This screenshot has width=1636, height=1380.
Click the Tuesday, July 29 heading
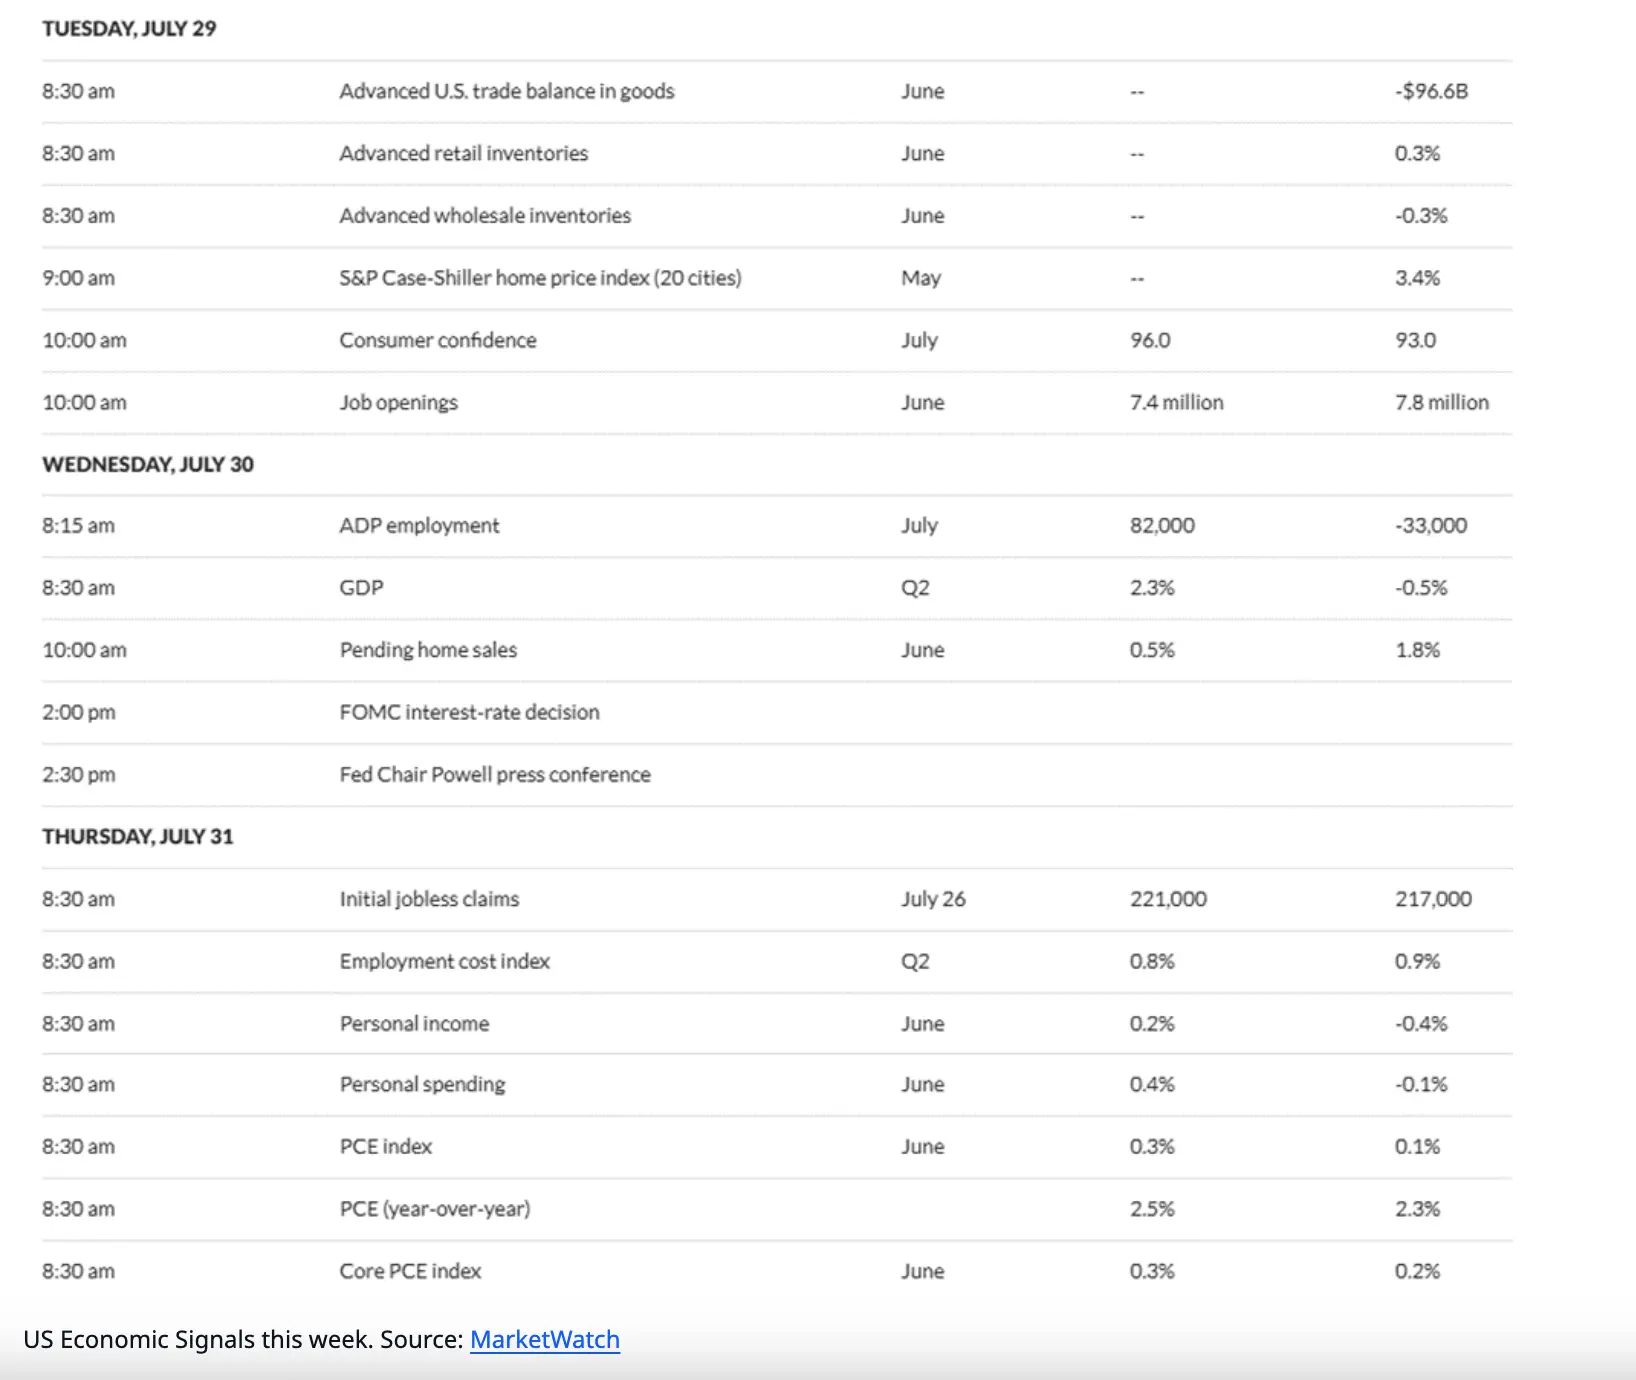(x=129, y=29)
